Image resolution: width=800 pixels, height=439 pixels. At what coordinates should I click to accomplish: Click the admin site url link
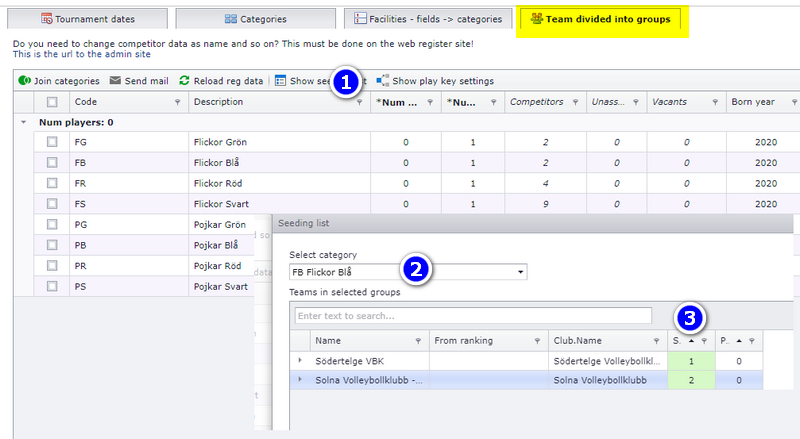tap(82, 54)
